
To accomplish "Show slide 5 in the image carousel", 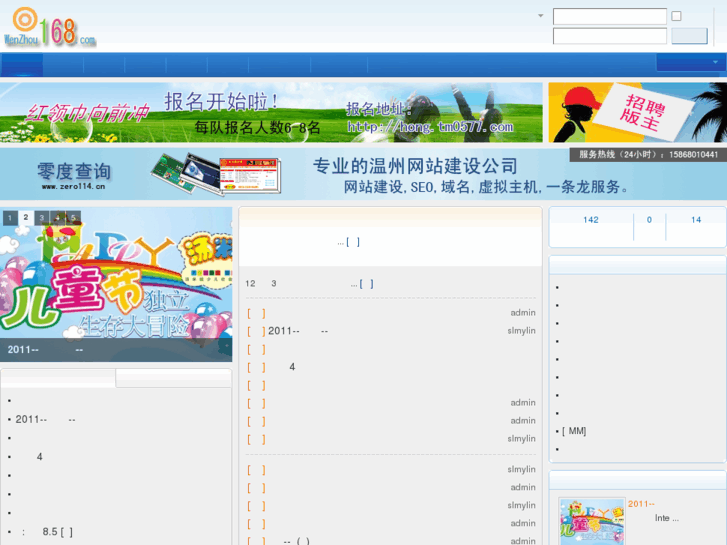I will point(73,218).
